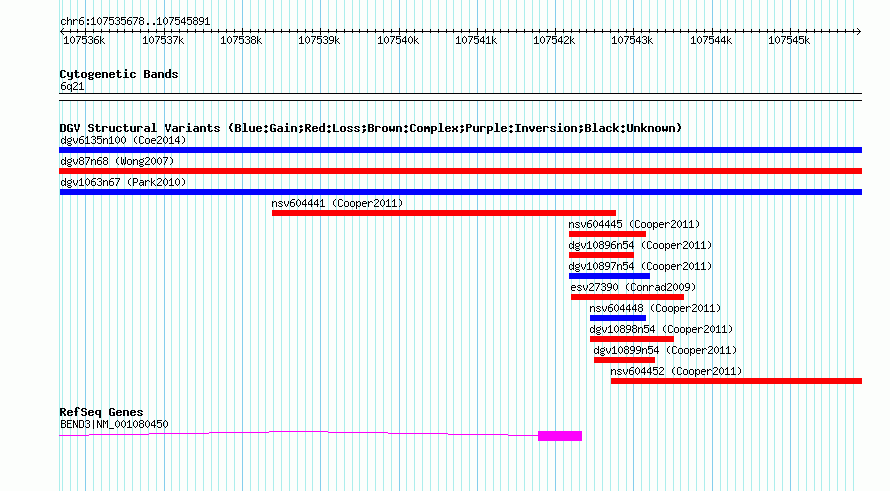This screenshot has height=491, width=890.
Task: Open the nsv604452 (Cooper2011) red bar
Action: pyautogui.click(x=736, y=381)
